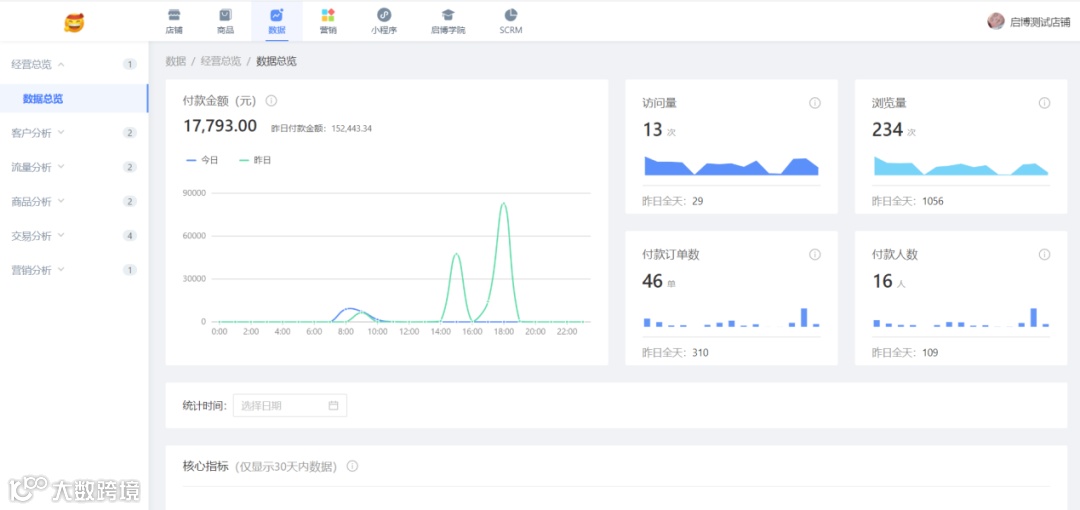The width and height of the screenshot is (1080, 510).
Task: Toggle 今日 legend series in chart
Action: pyautogui.click(x=202, y=160)
